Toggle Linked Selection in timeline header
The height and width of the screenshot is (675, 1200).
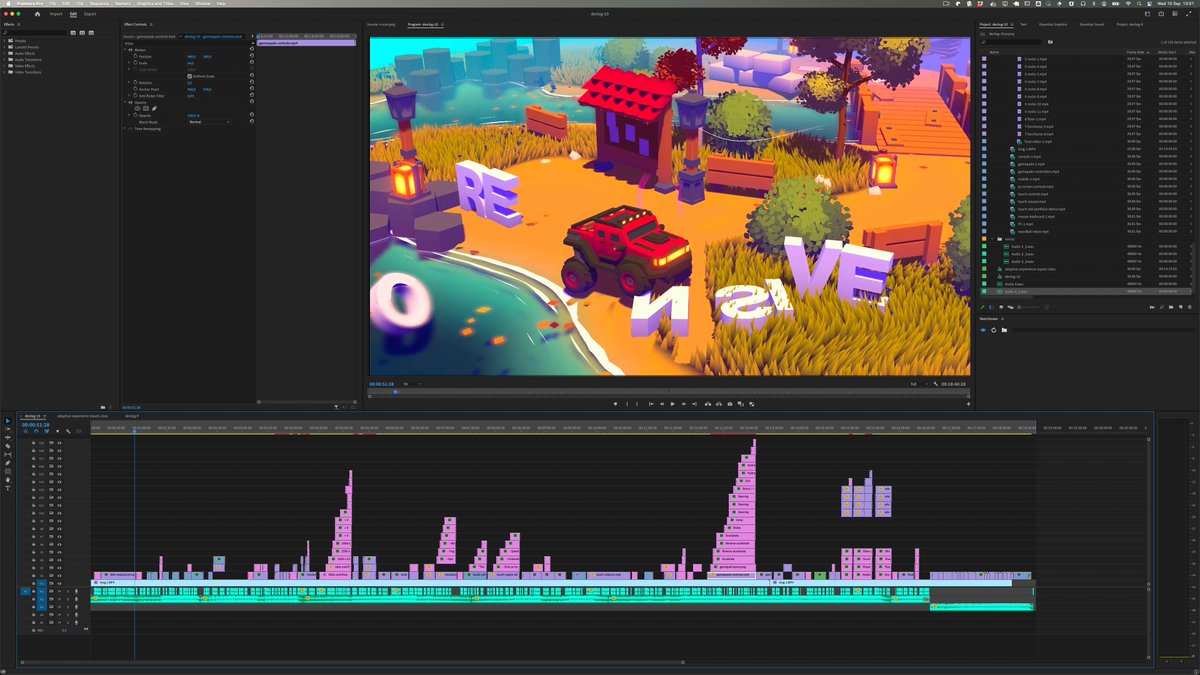coord(47,431)
